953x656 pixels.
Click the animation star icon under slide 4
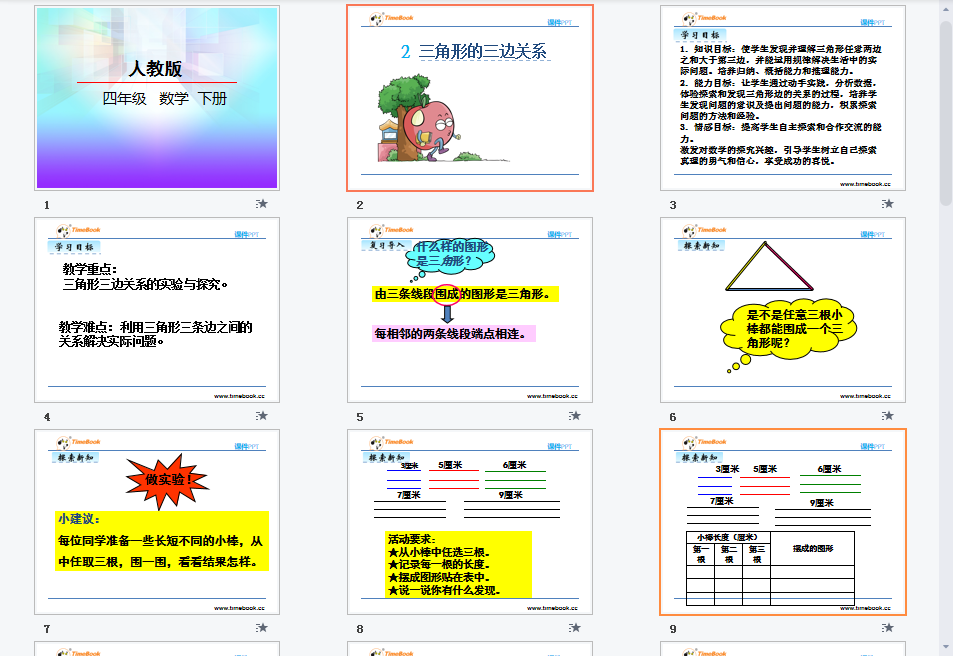(x=262, y=416)
